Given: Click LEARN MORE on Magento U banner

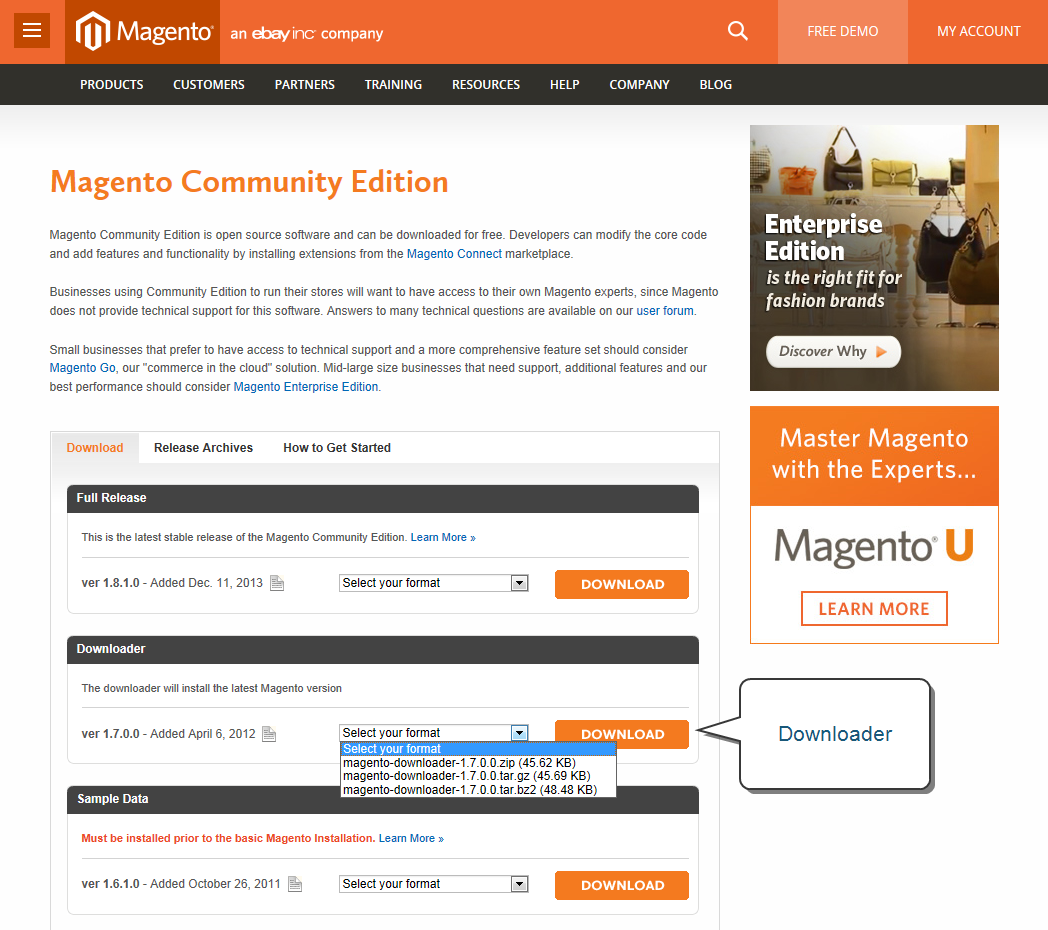Looking at the screenshot, I should (874, 608).
